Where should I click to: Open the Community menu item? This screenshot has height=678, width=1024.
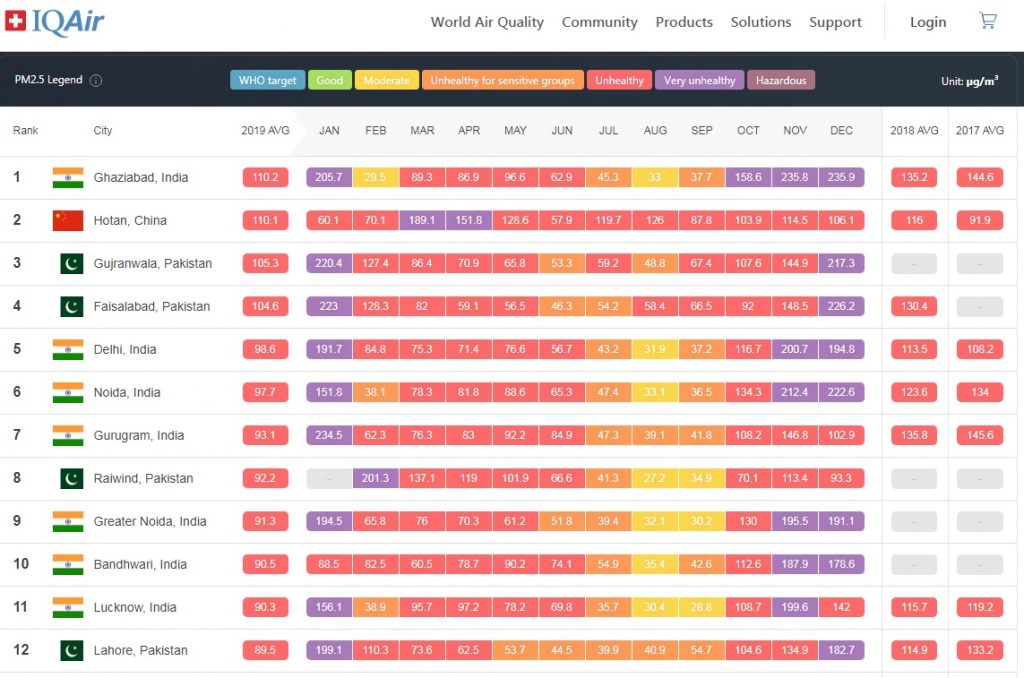600,22
